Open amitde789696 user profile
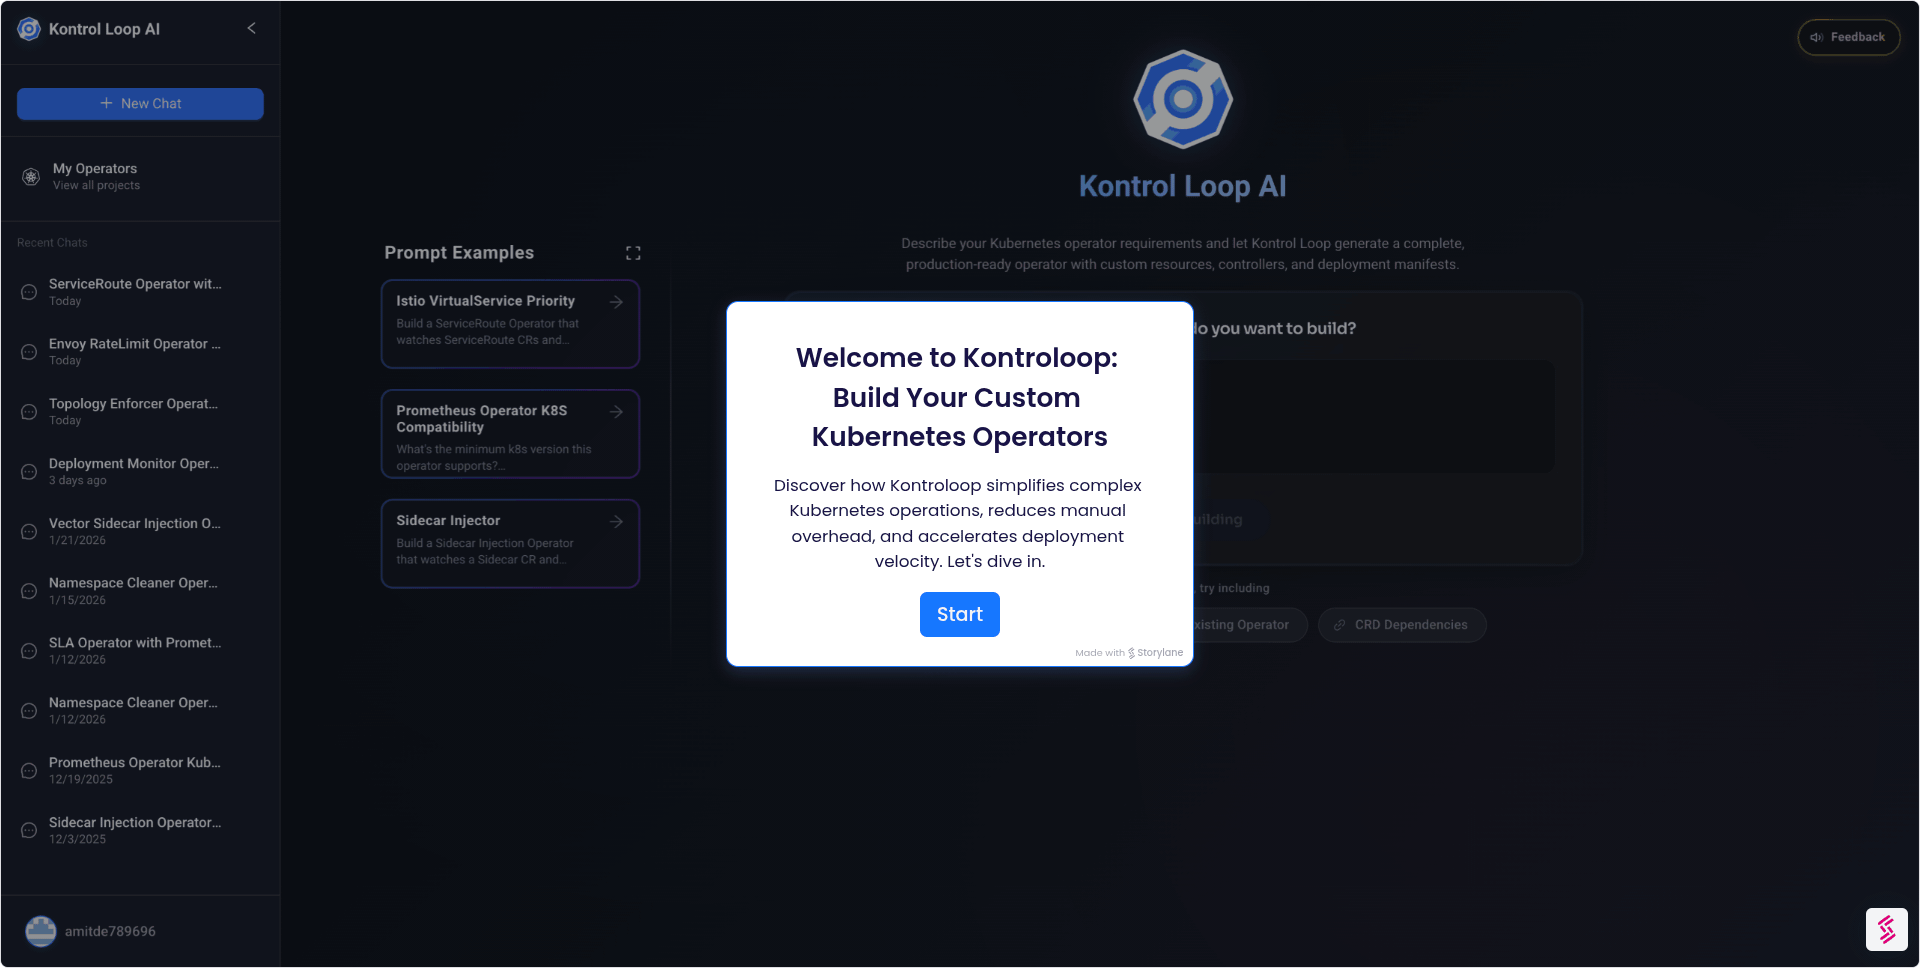 [140, 931]
